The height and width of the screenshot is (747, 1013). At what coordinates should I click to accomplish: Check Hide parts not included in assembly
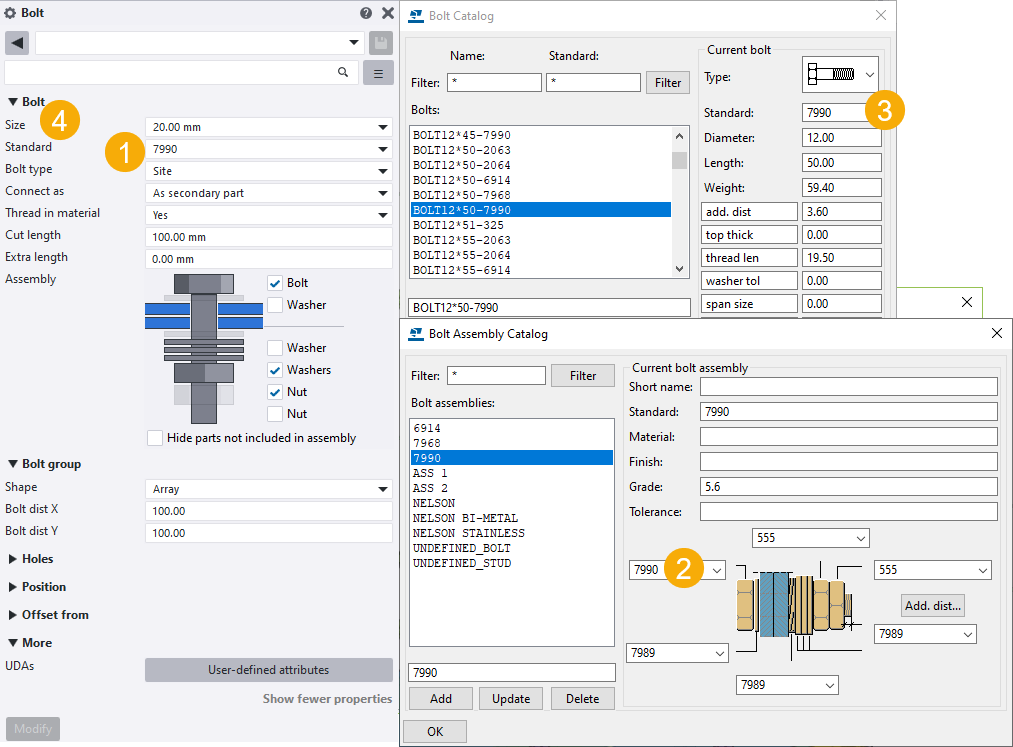(x=155, y=437)
